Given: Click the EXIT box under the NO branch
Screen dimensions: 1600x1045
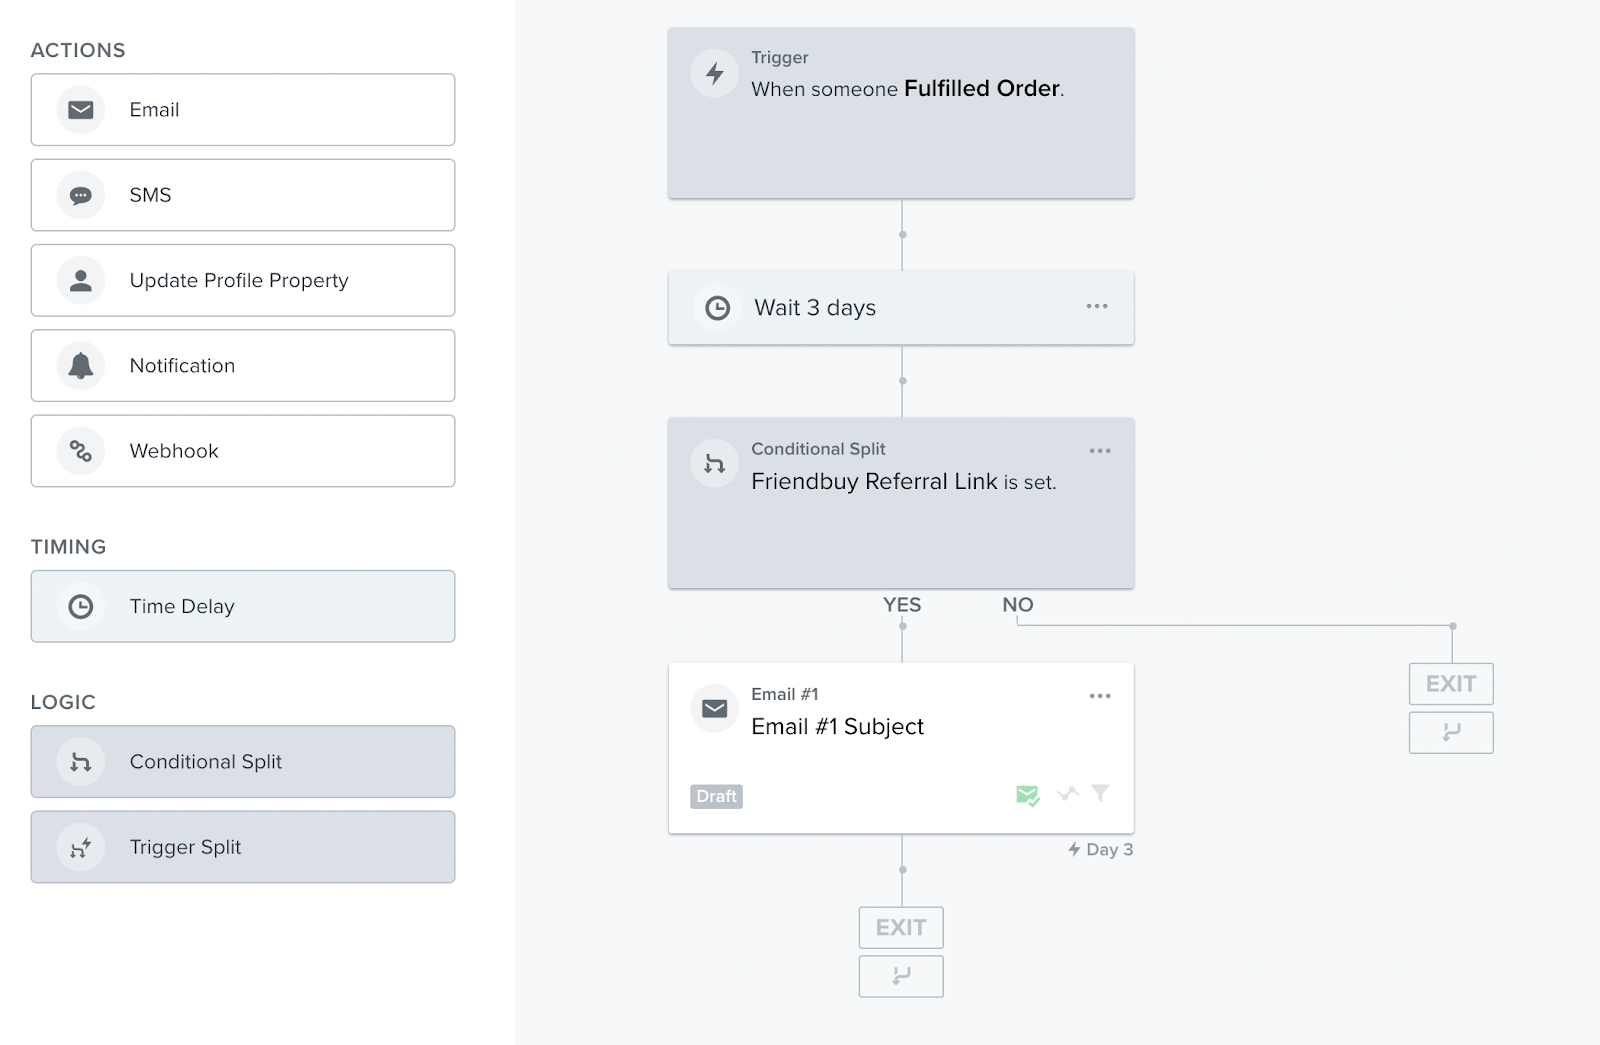Looking at the screenshot, I should (1451, 684).
